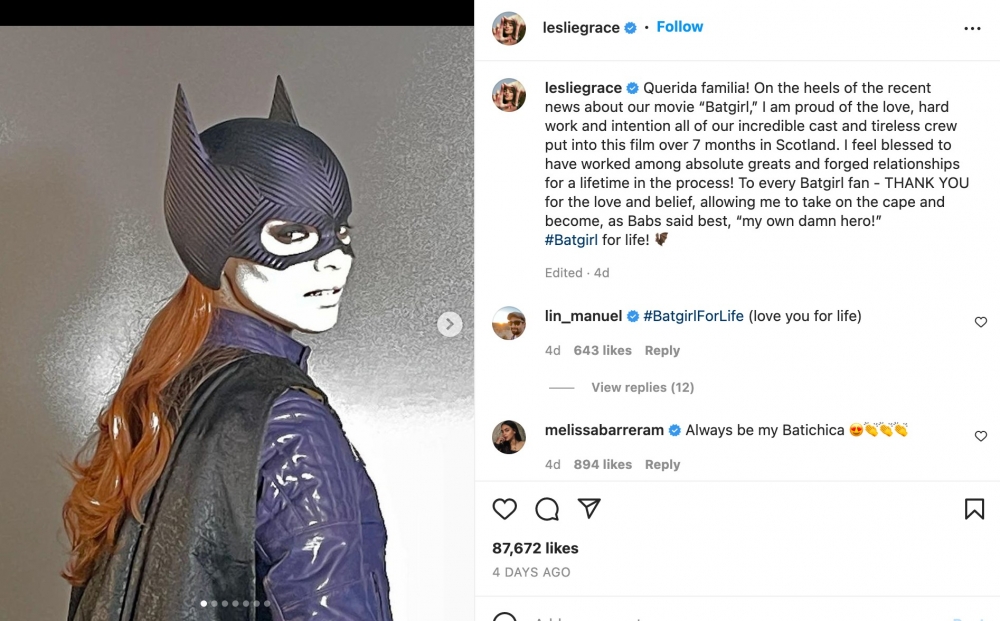The image size is (1000, 621).
Task: Show 894 likes on melissabarreram's comment
Action: coord(602,465)
